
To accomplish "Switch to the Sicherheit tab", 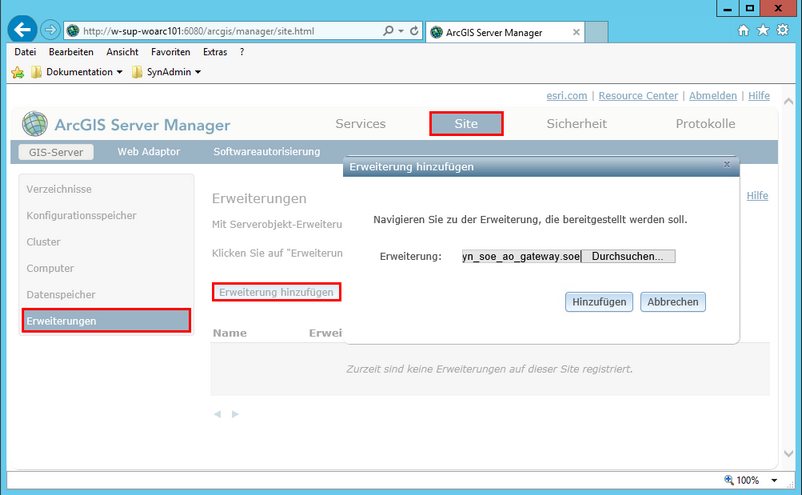I will (x=576, y=124).
